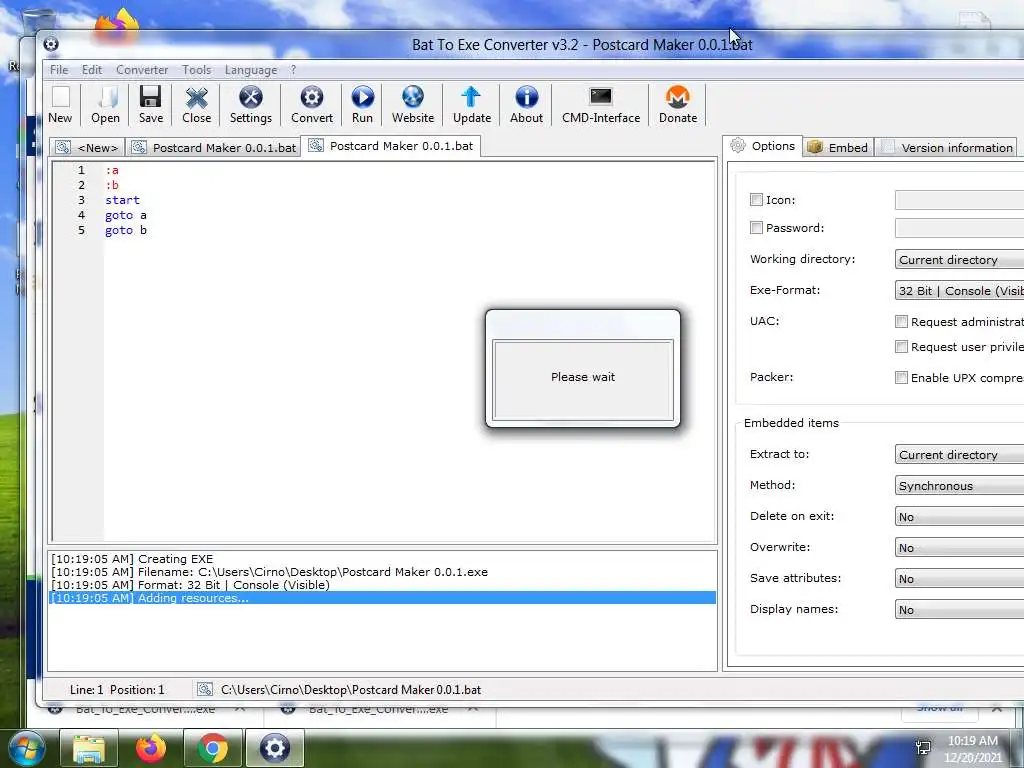Open the Display names dropdown
This screenshot has height=768, width=1024.
959,609
